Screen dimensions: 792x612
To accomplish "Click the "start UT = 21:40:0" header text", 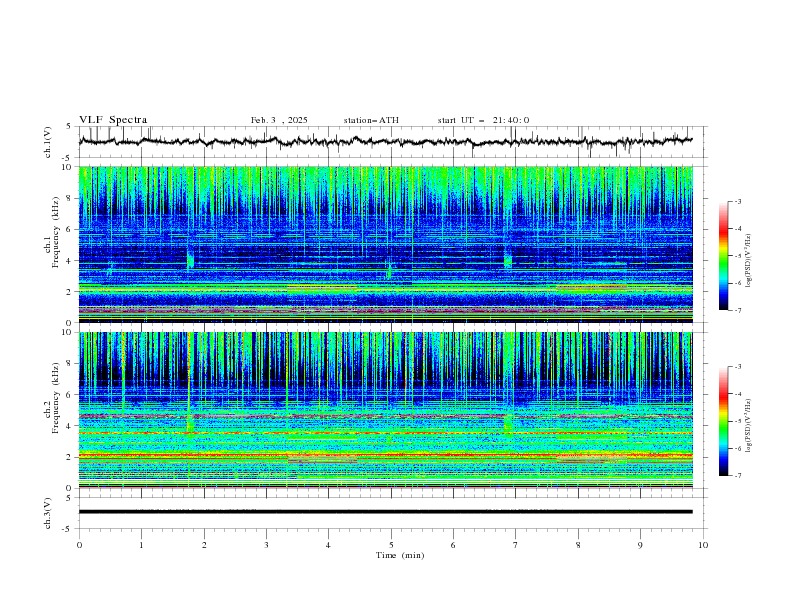I will coord(483,120).
